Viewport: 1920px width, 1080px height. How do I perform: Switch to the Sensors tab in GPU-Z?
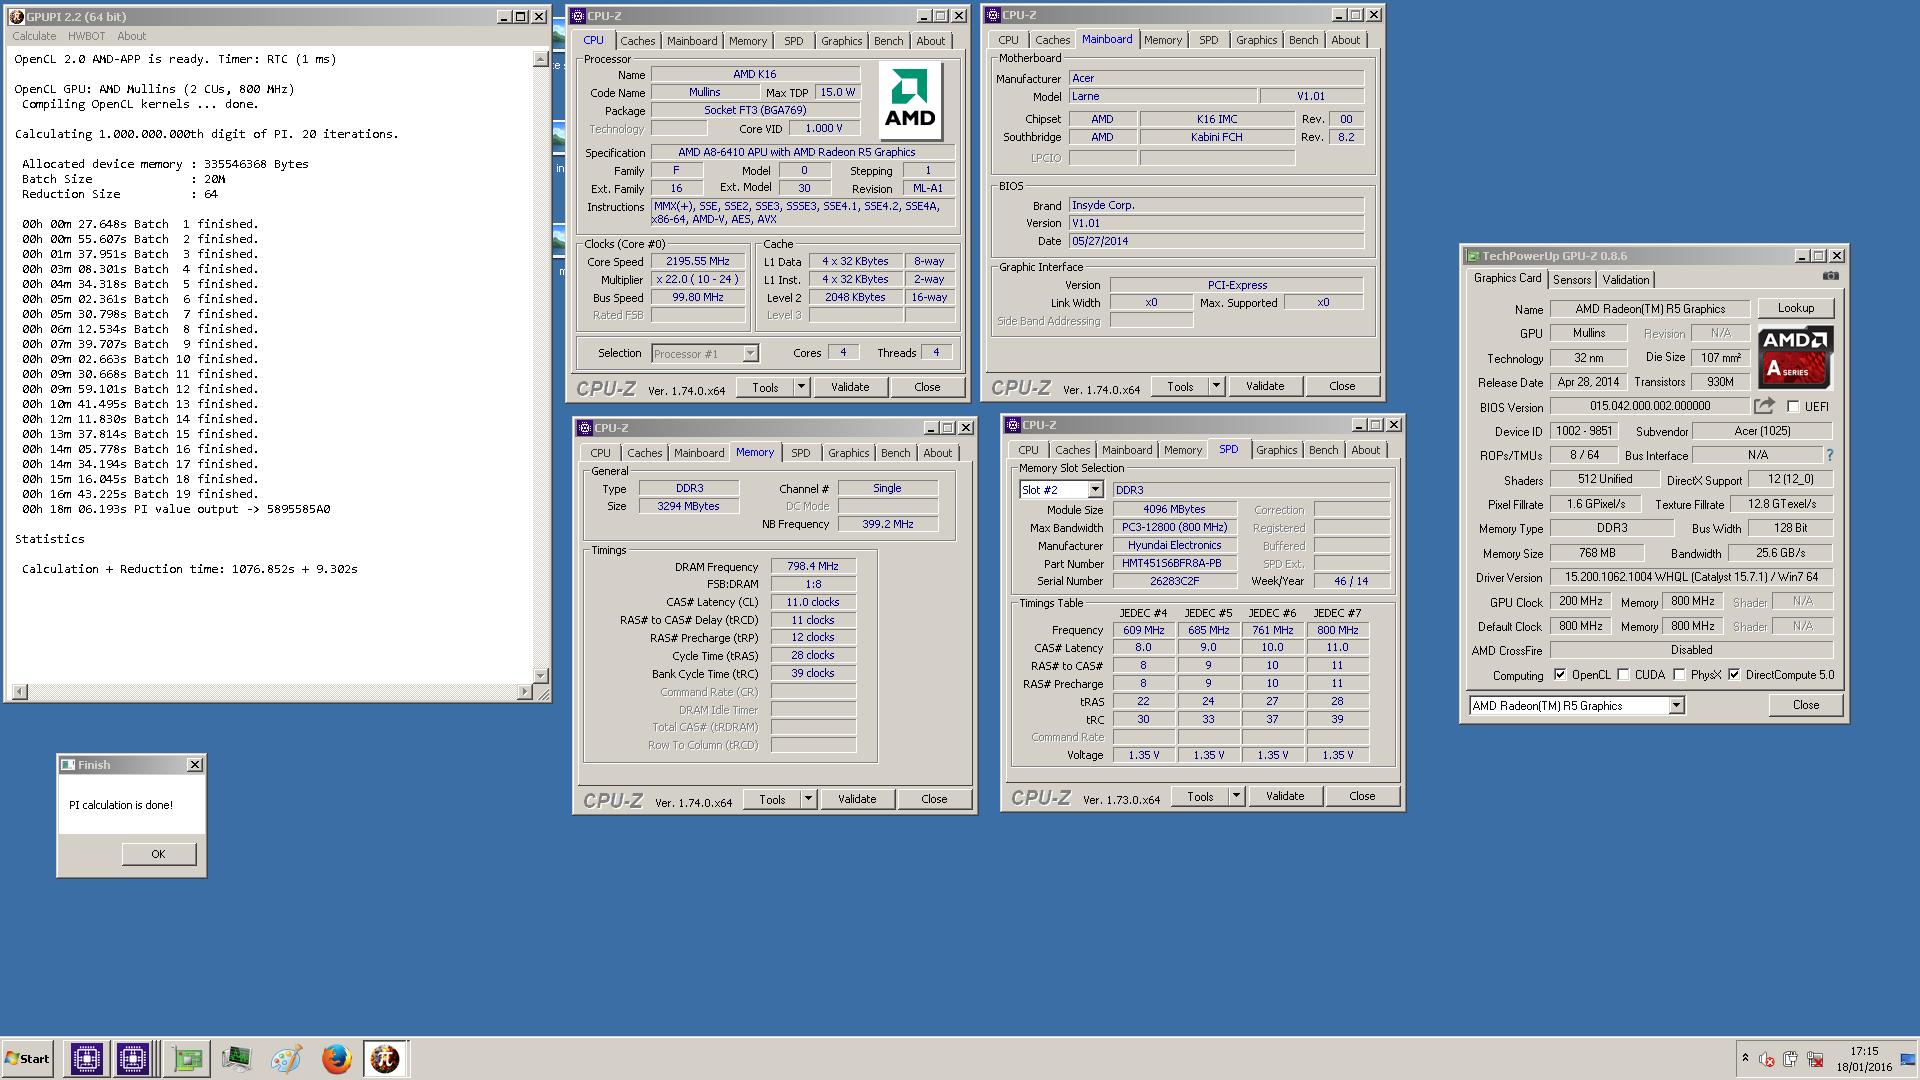pyautogui.click(x=1571, y=280)
